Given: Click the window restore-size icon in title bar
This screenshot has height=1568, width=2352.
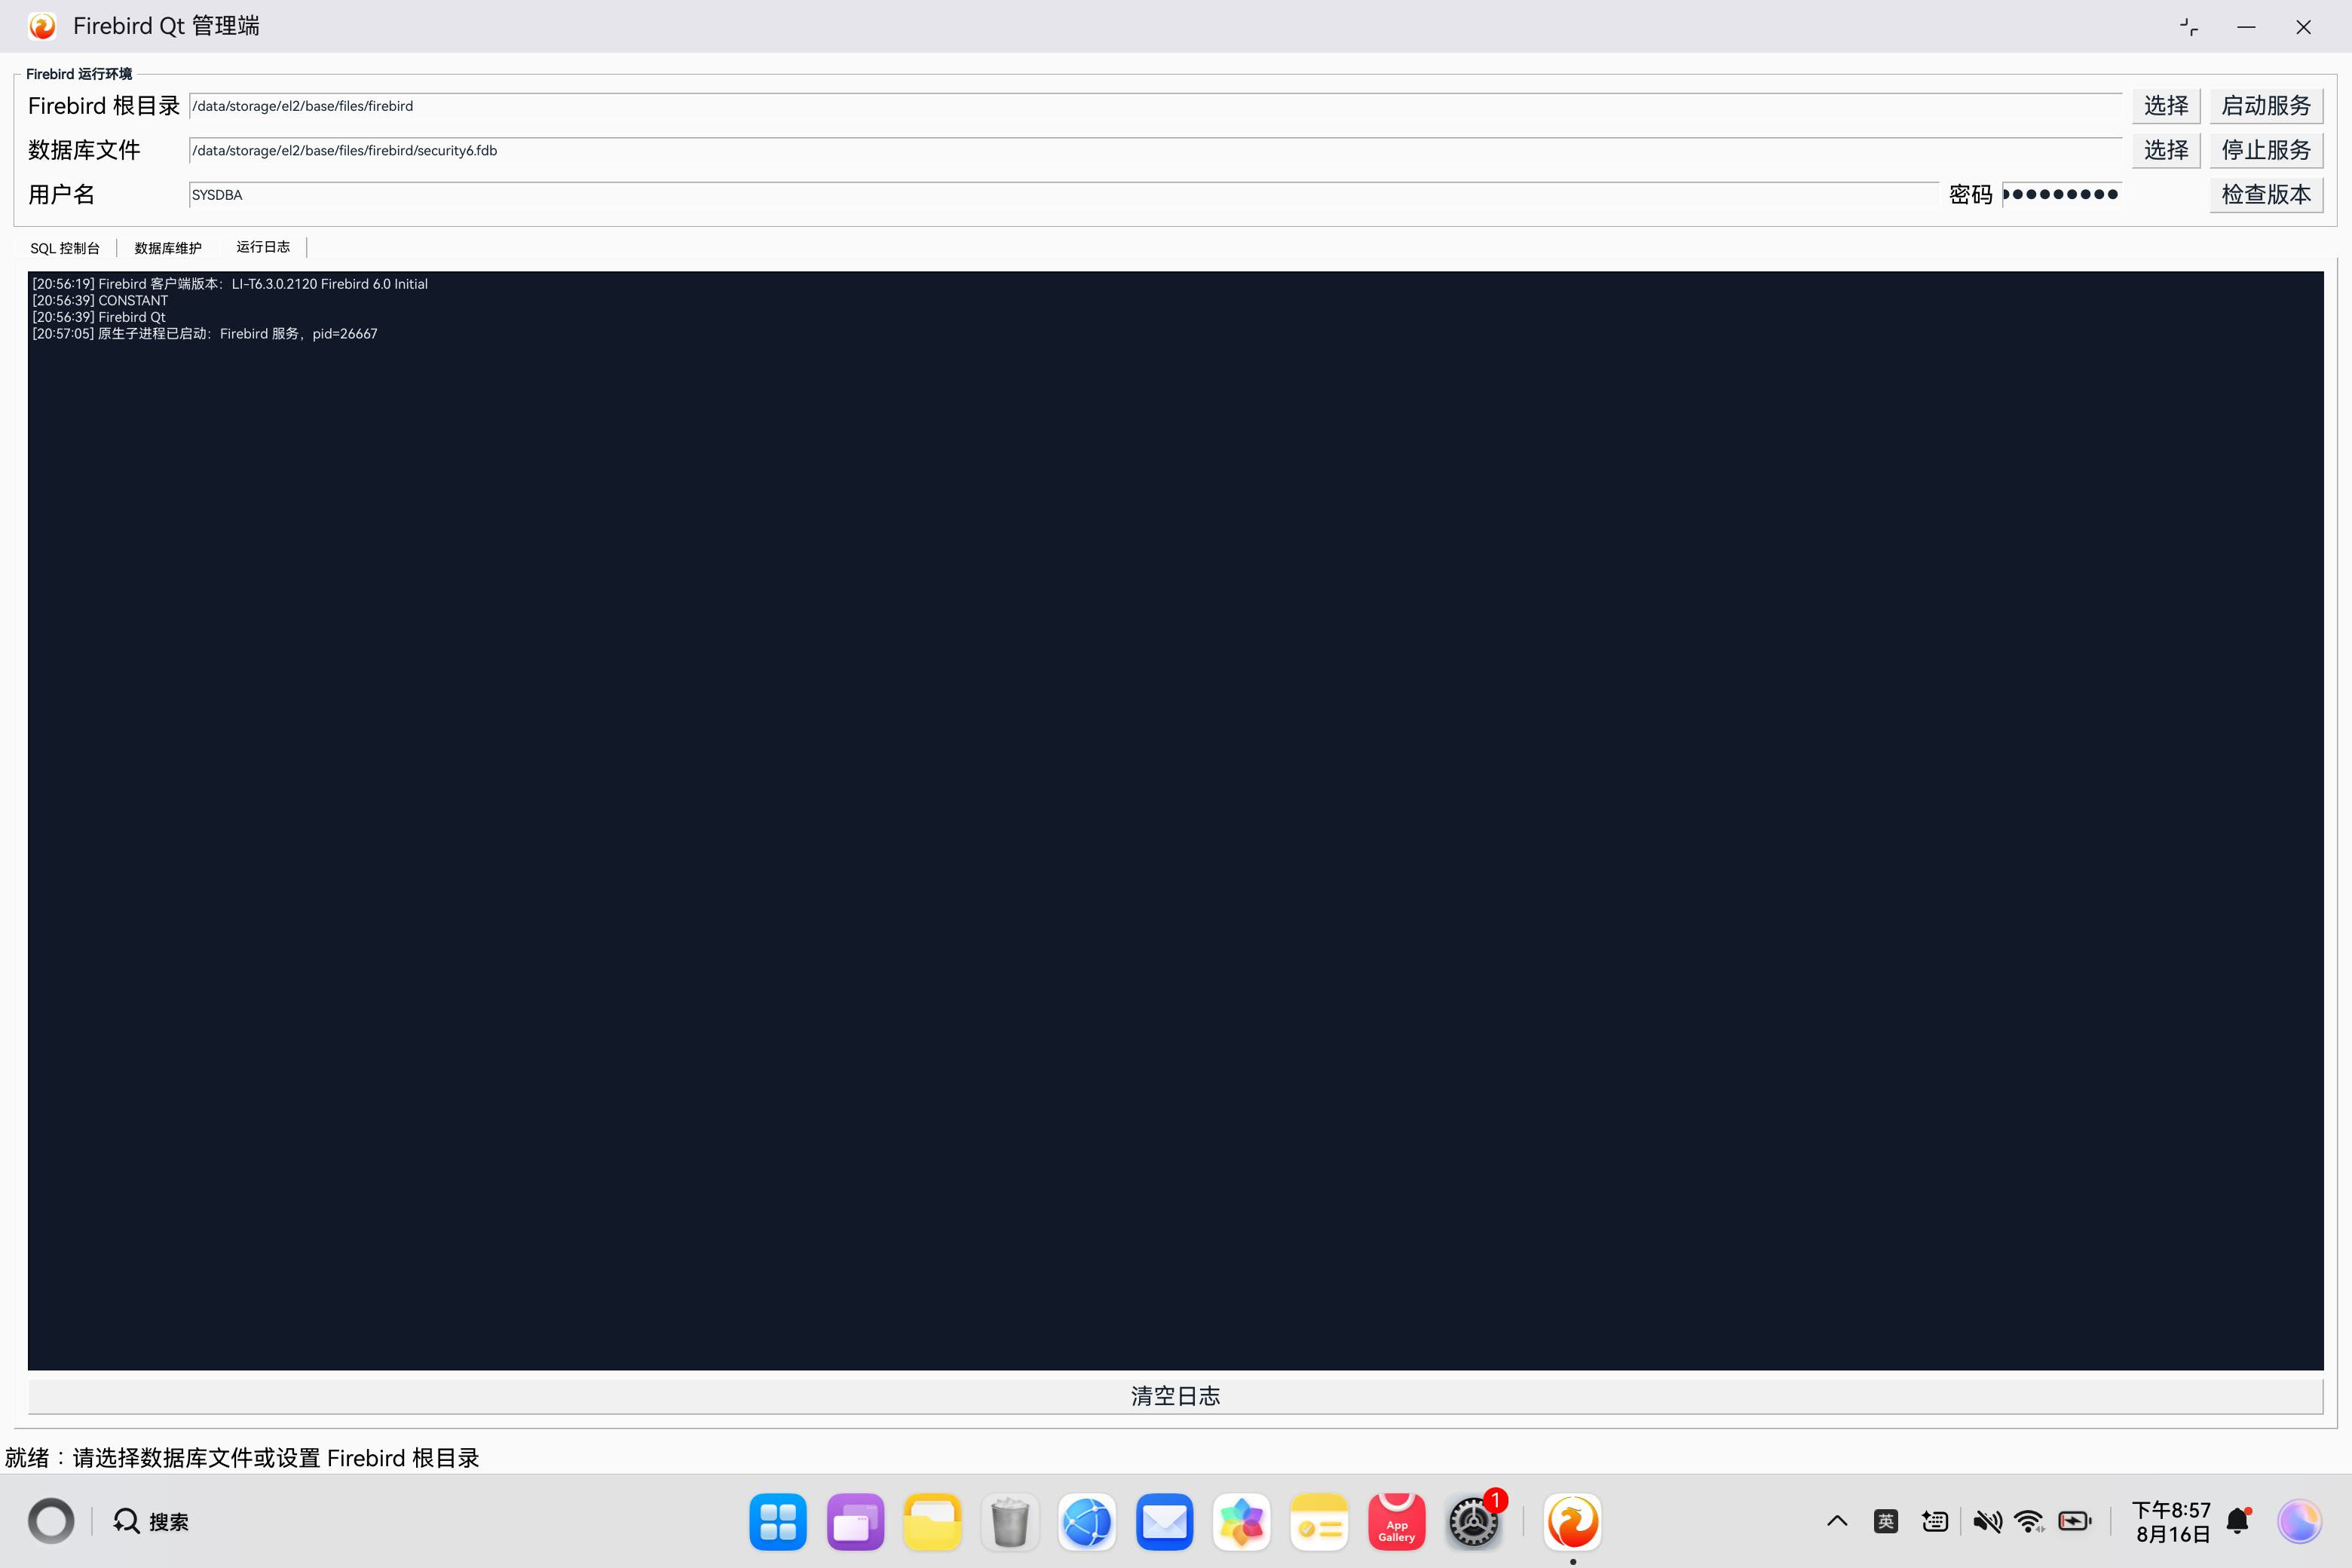Looking at the screenshot, I should (2189, 27).
